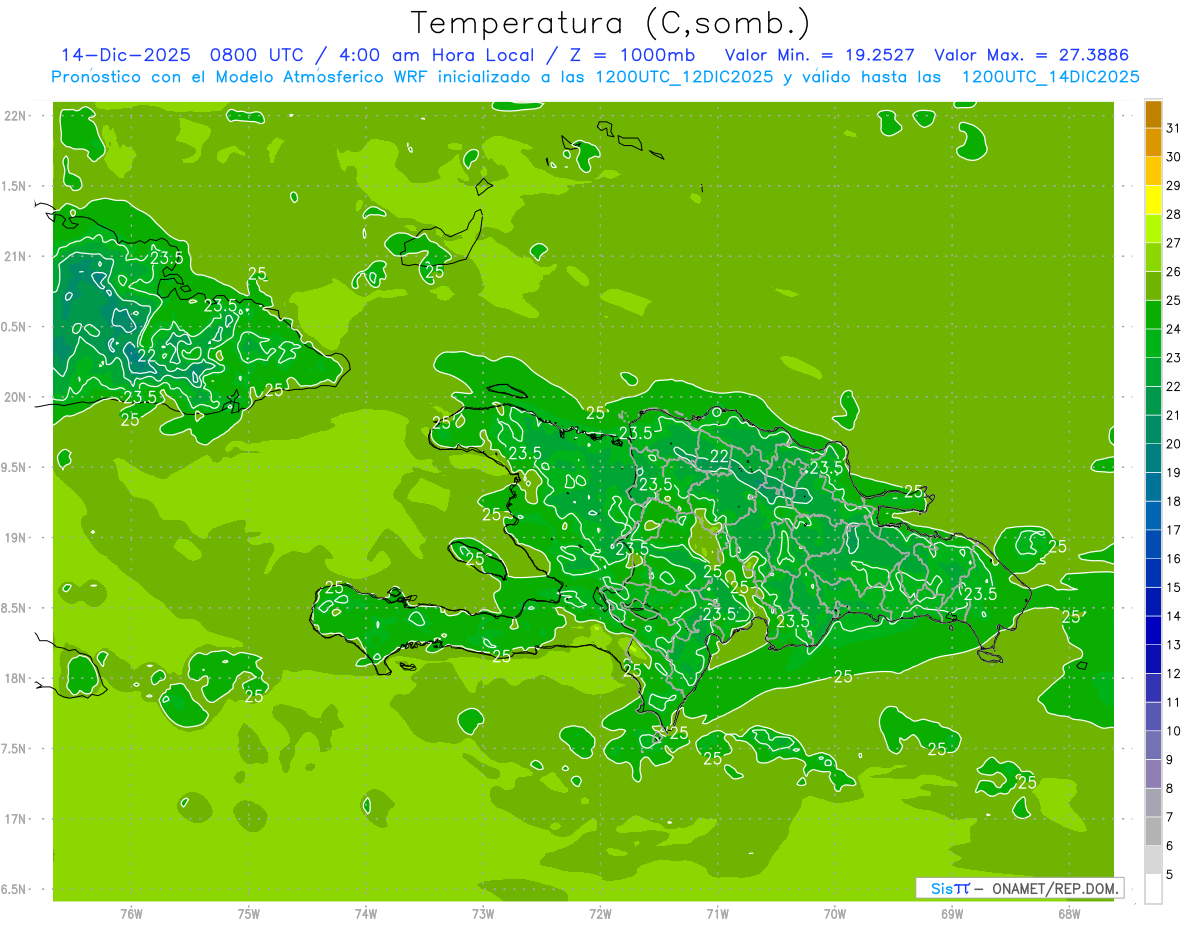Click the white bottom swatch of color scale
The width and height of the screenshot is (1200, 927).
[x=1153, y=889]
